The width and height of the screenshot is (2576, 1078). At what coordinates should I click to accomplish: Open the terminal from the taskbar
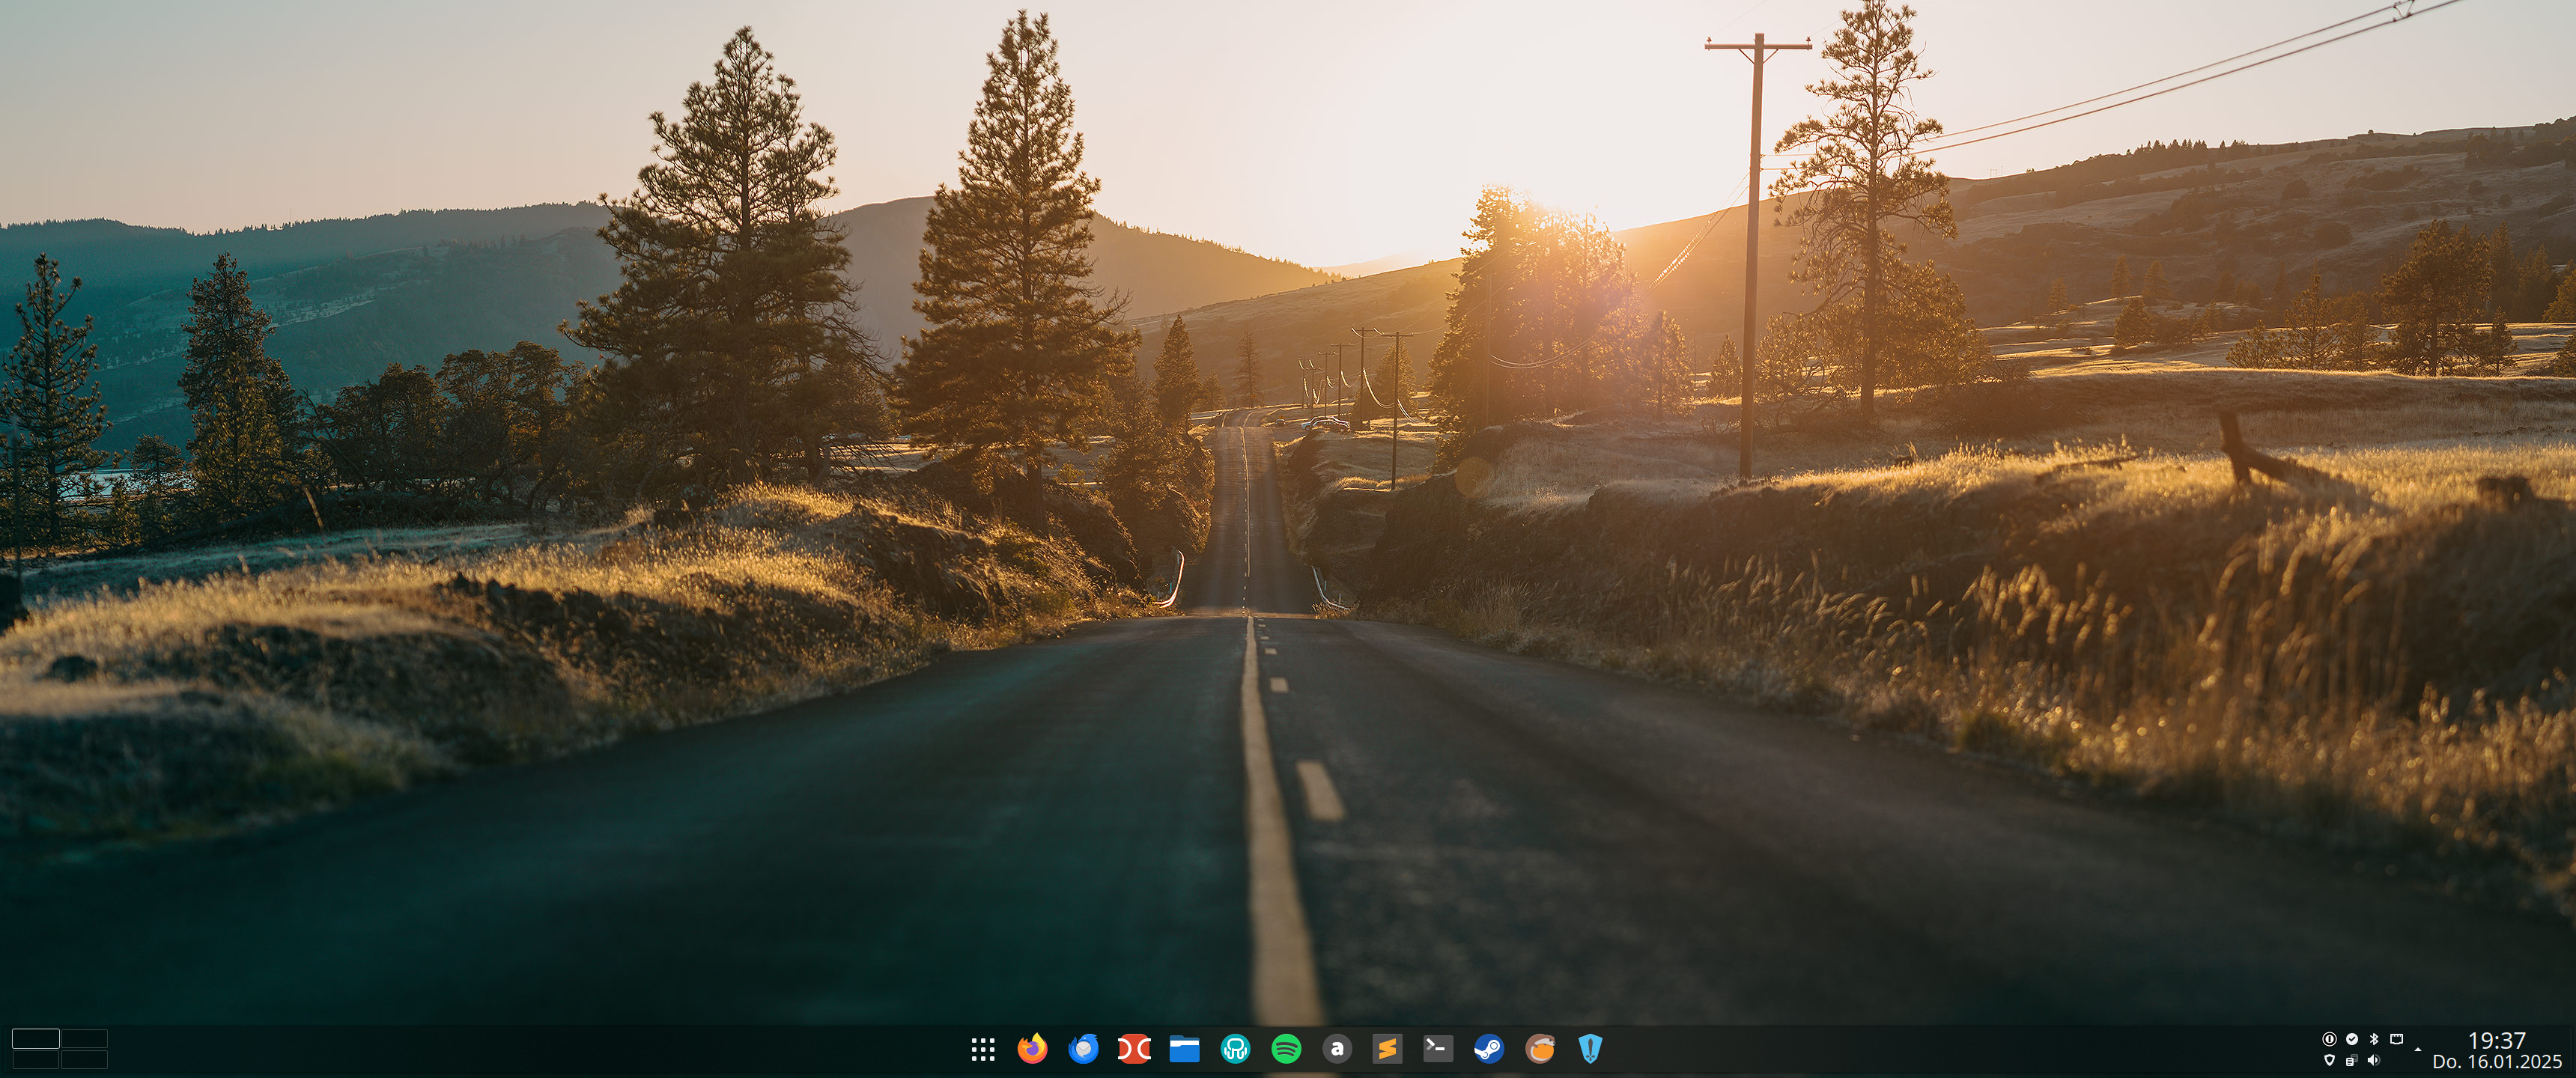click(1438, 1049)
